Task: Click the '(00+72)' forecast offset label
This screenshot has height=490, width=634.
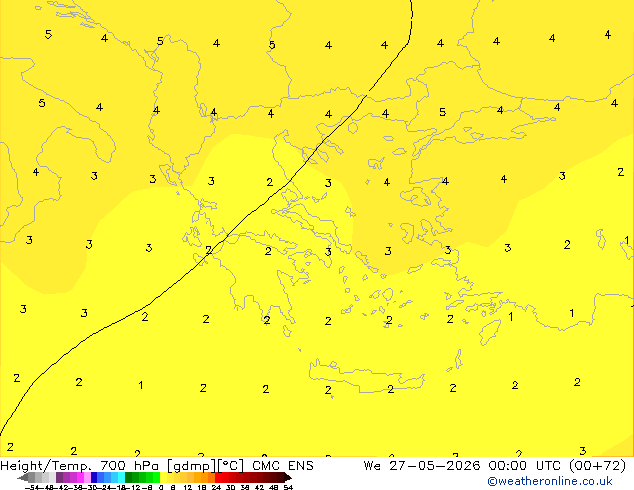Action: 598,466
